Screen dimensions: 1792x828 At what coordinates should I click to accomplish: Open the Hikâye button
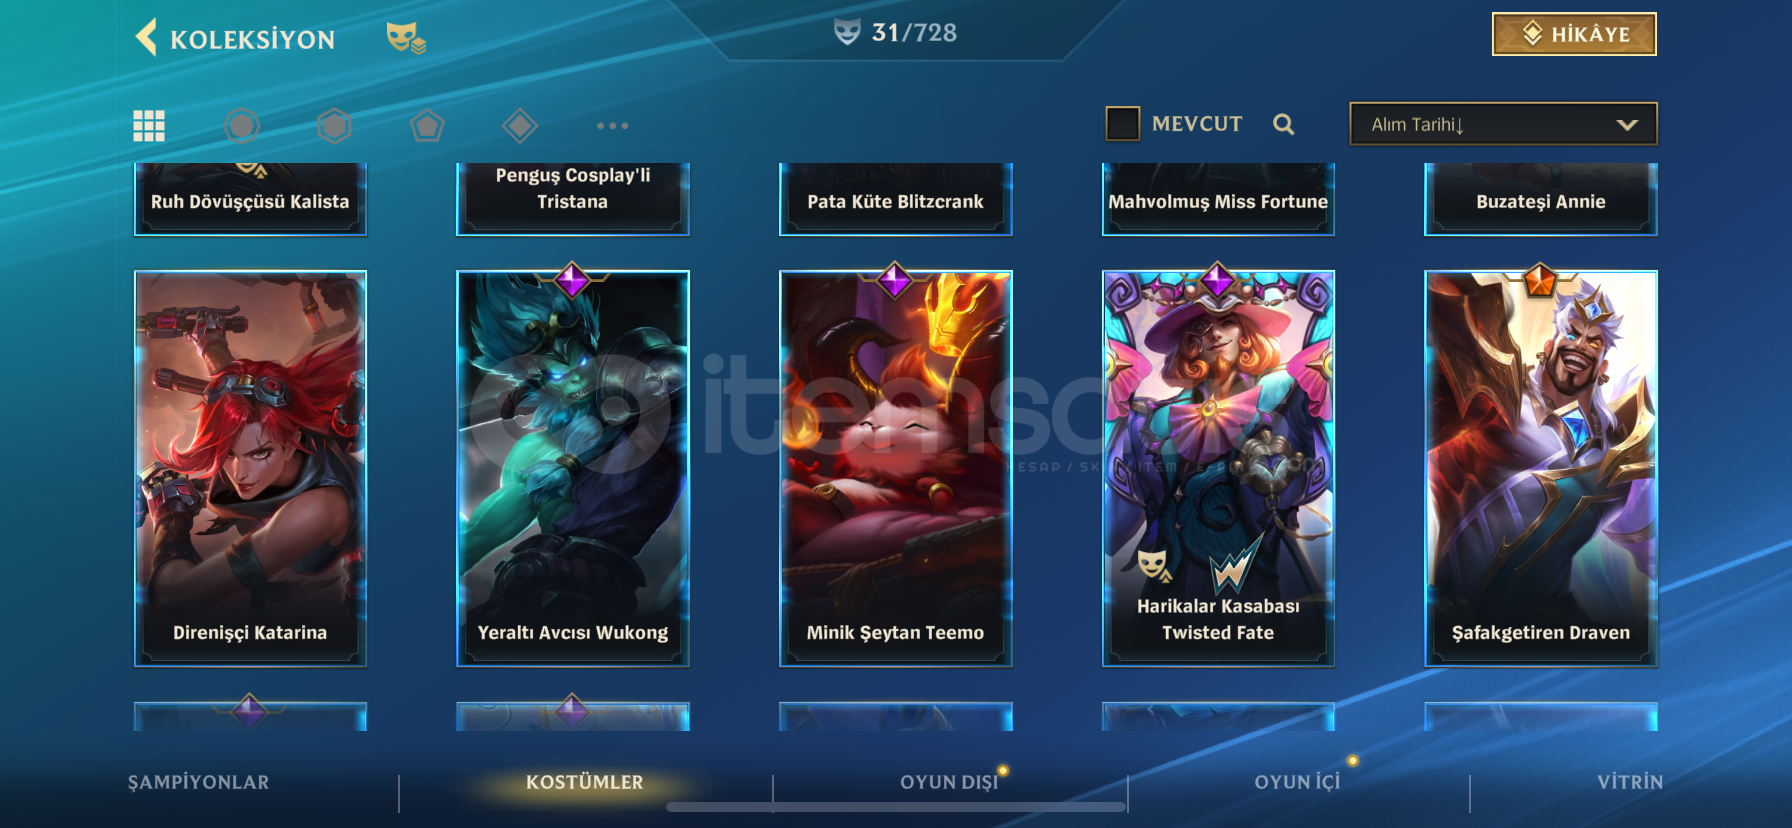click(1574, 34)
